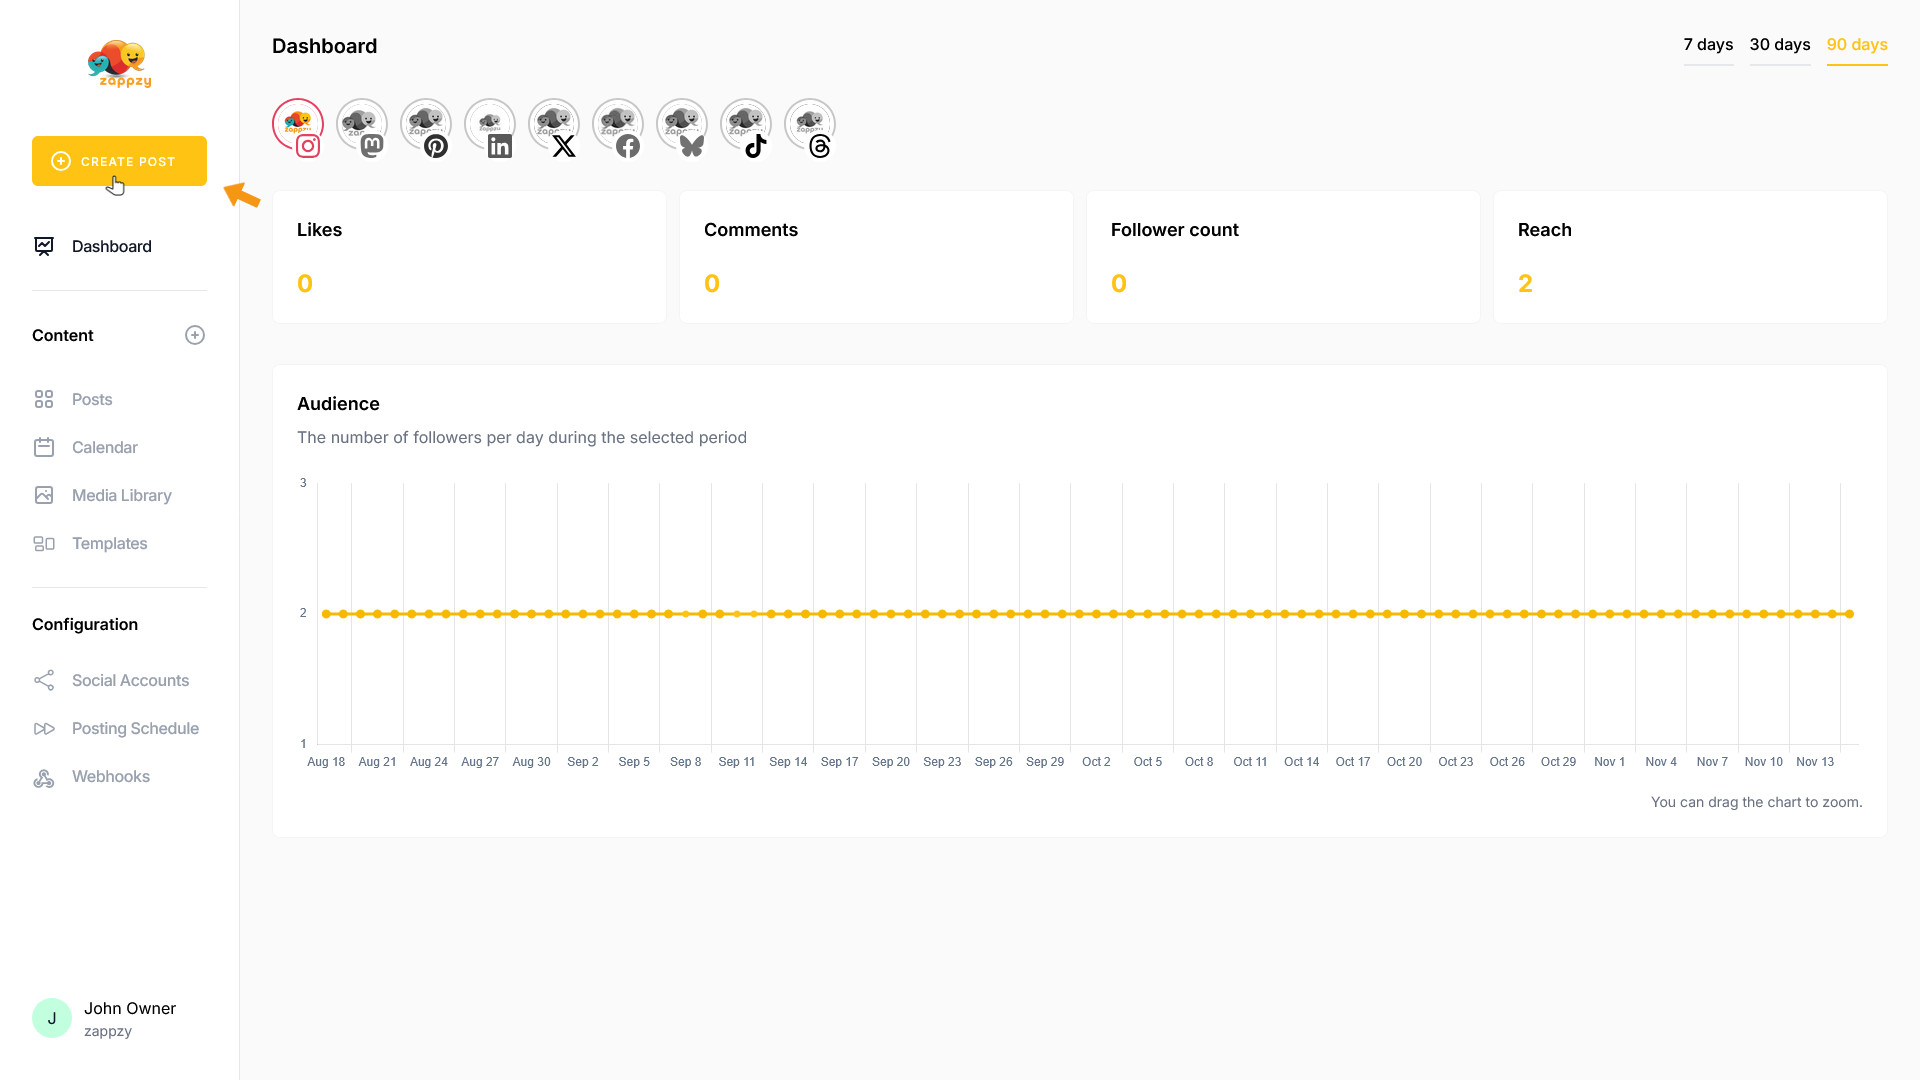Select the Facebook account avatar
Viewport: 1920px width, 1080px height.
pyautogui.click(x=618, y=125)
